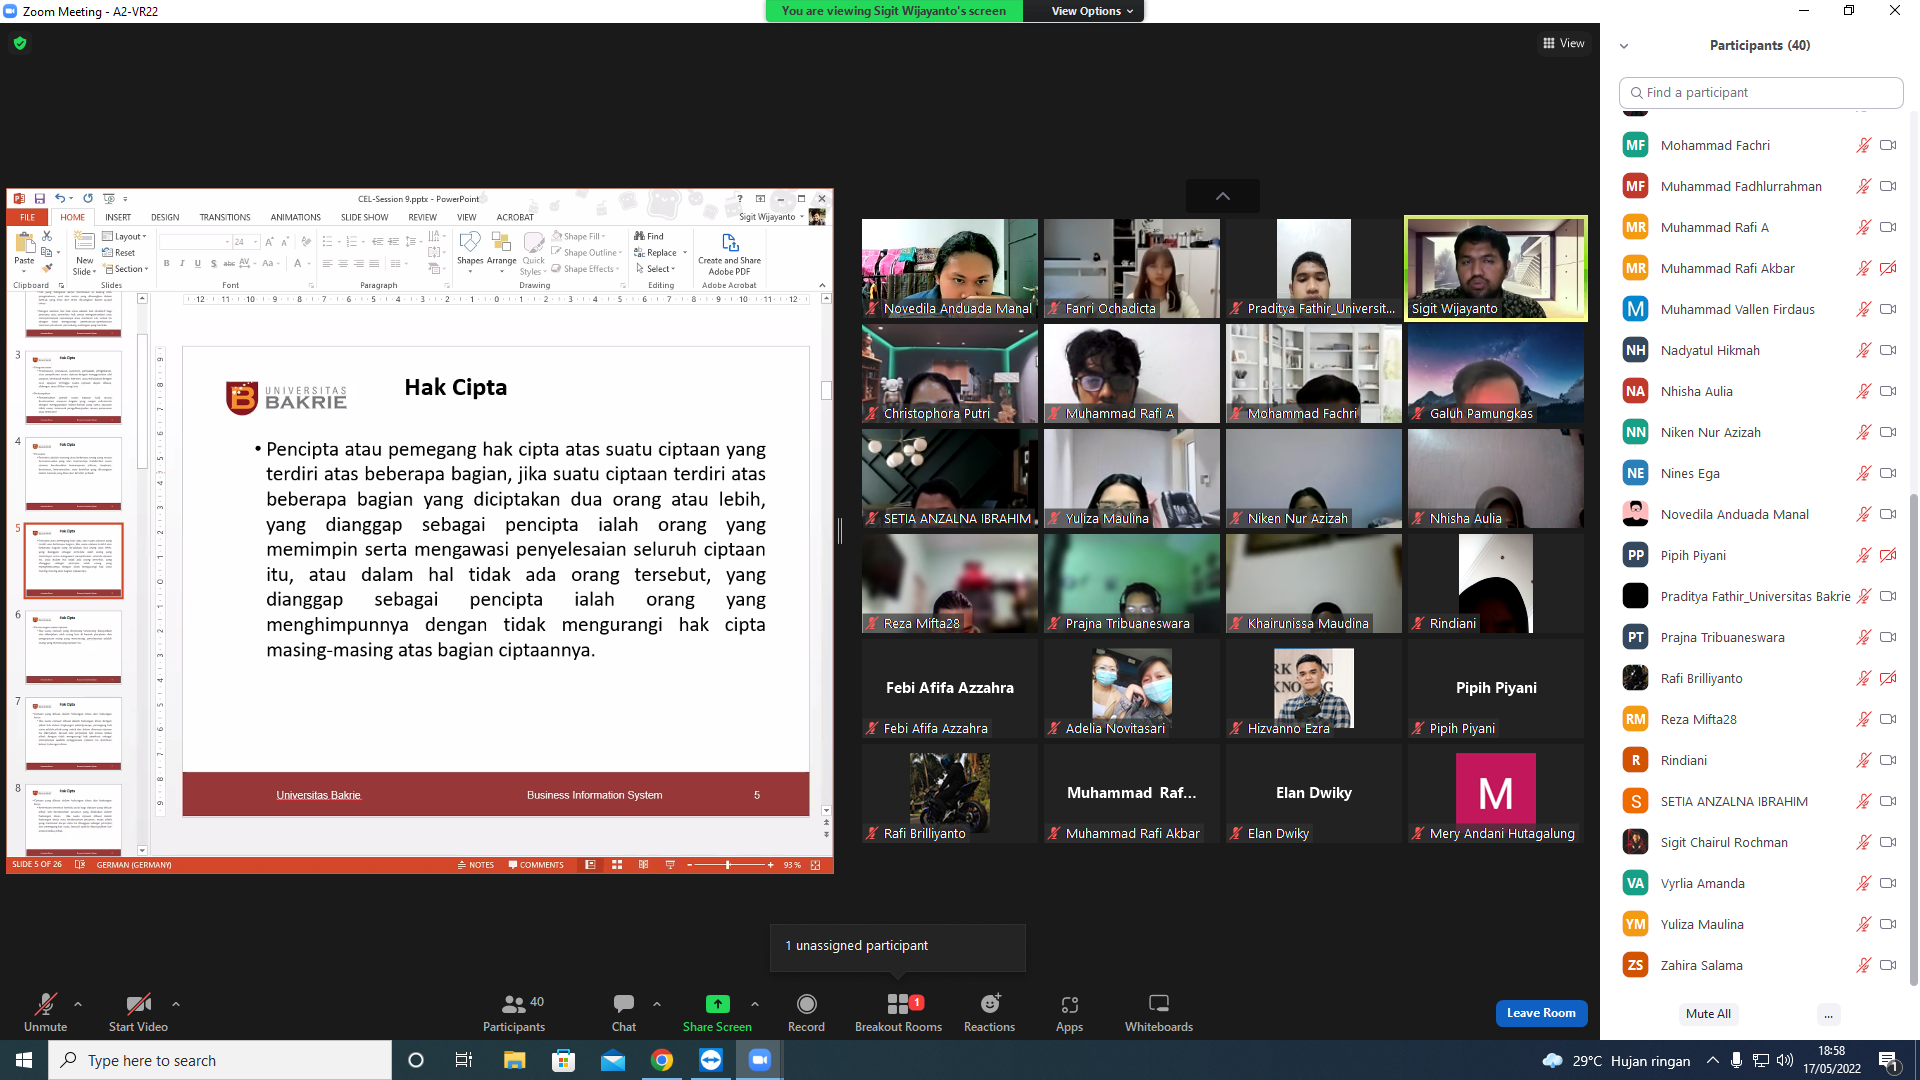Image resolution: width=1920 pixels, height=1080 pixels.
Task: Click the green Share Screen icon
Action: pos(717,1004)
